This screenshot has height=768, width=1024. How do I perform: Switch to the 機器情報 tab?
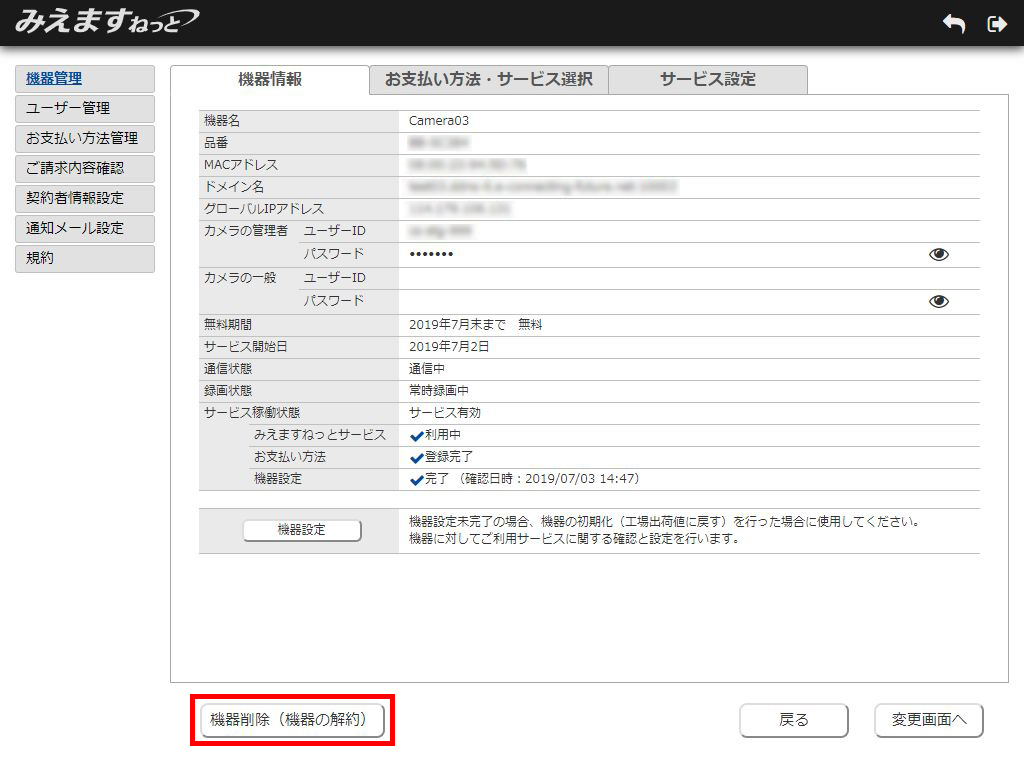[270, 80]
